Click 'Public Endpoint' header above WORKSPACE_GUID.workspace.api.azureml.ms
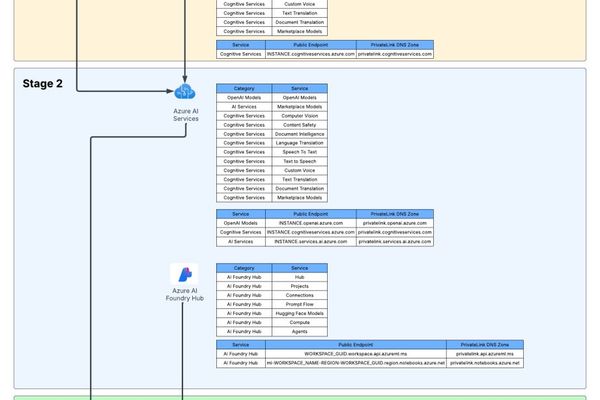The height and width of the screenshot is (400, 600). pos(356,345)
